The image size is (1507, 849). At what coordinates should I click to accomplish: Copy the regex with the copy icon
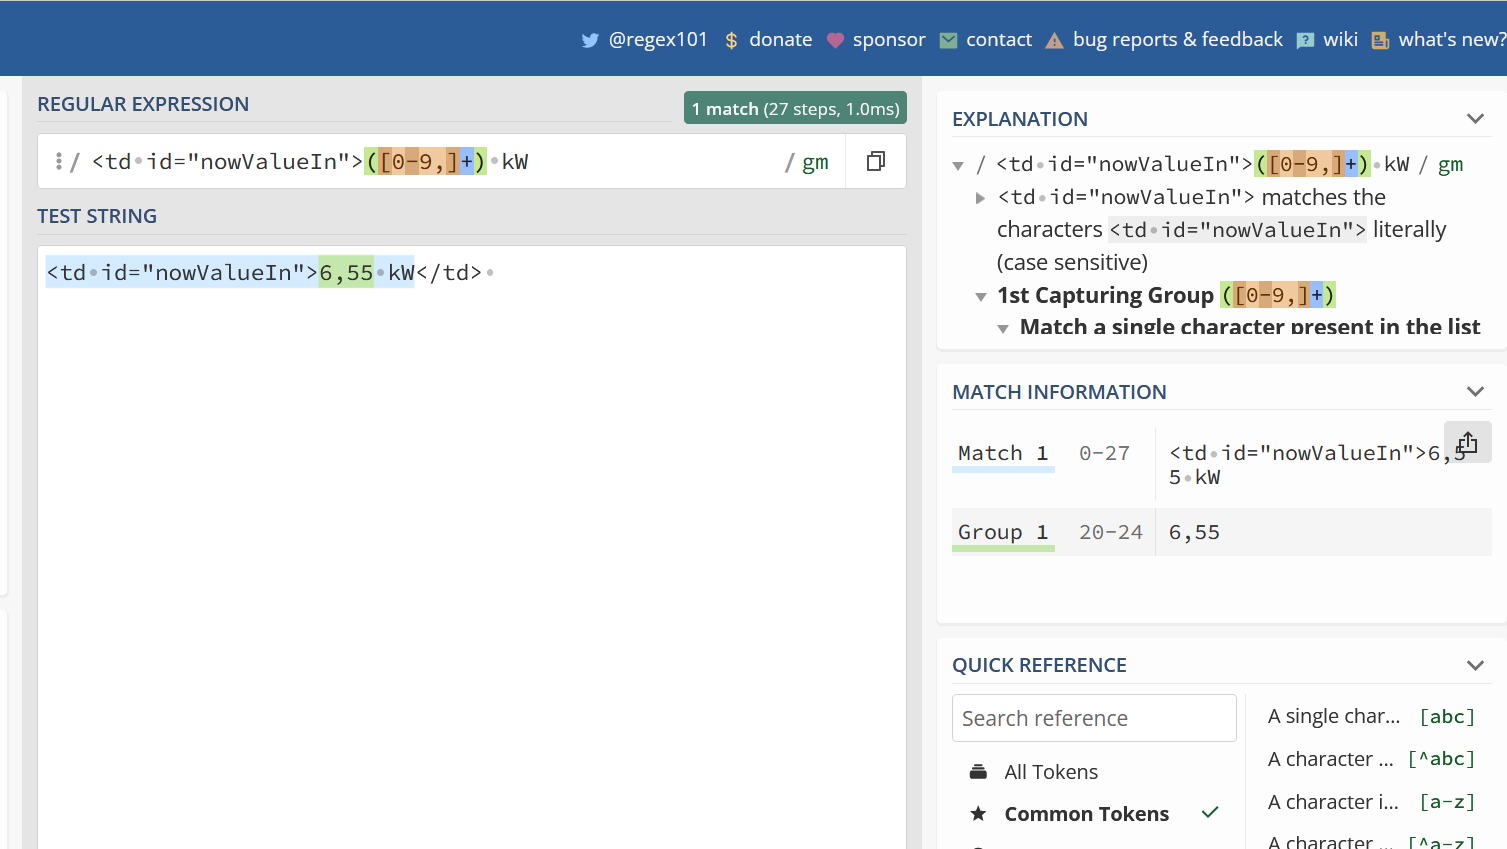(876, 162)
